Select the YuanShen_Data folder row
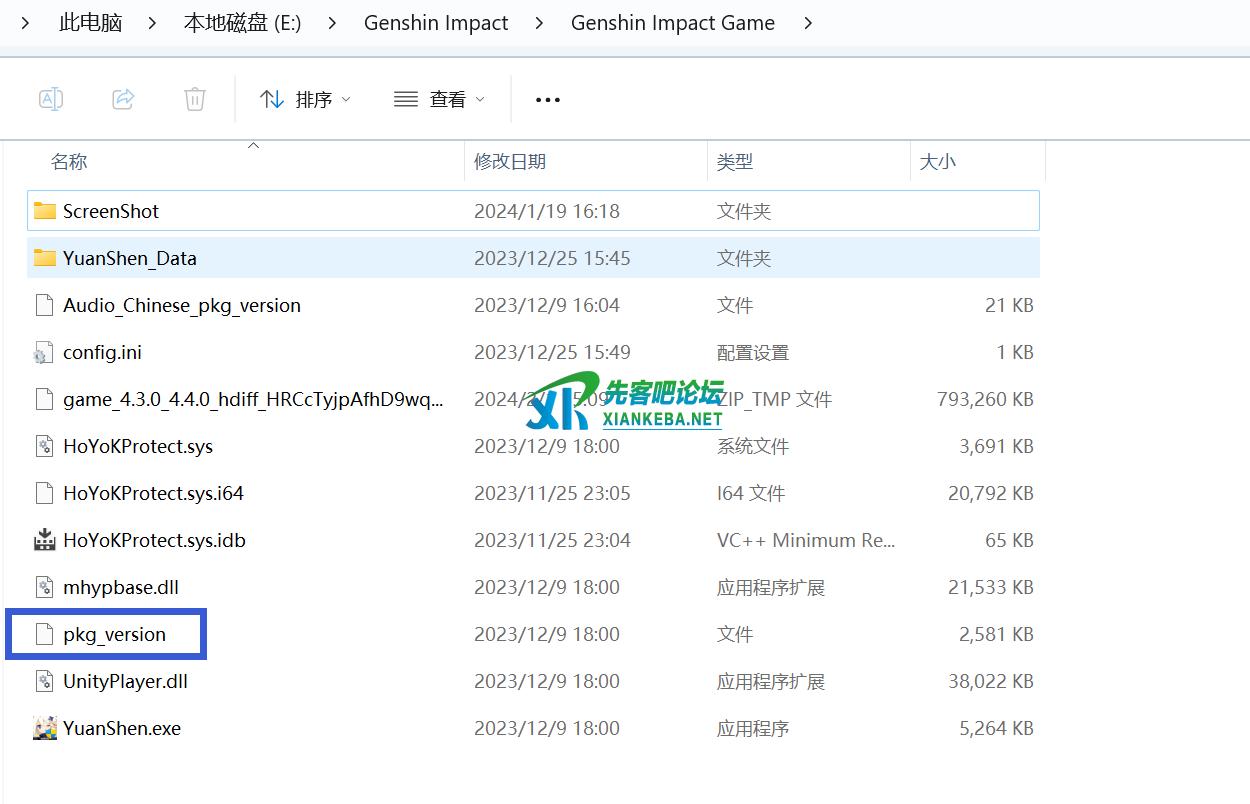Viewport: 1250px width, 804px height. 130,258
